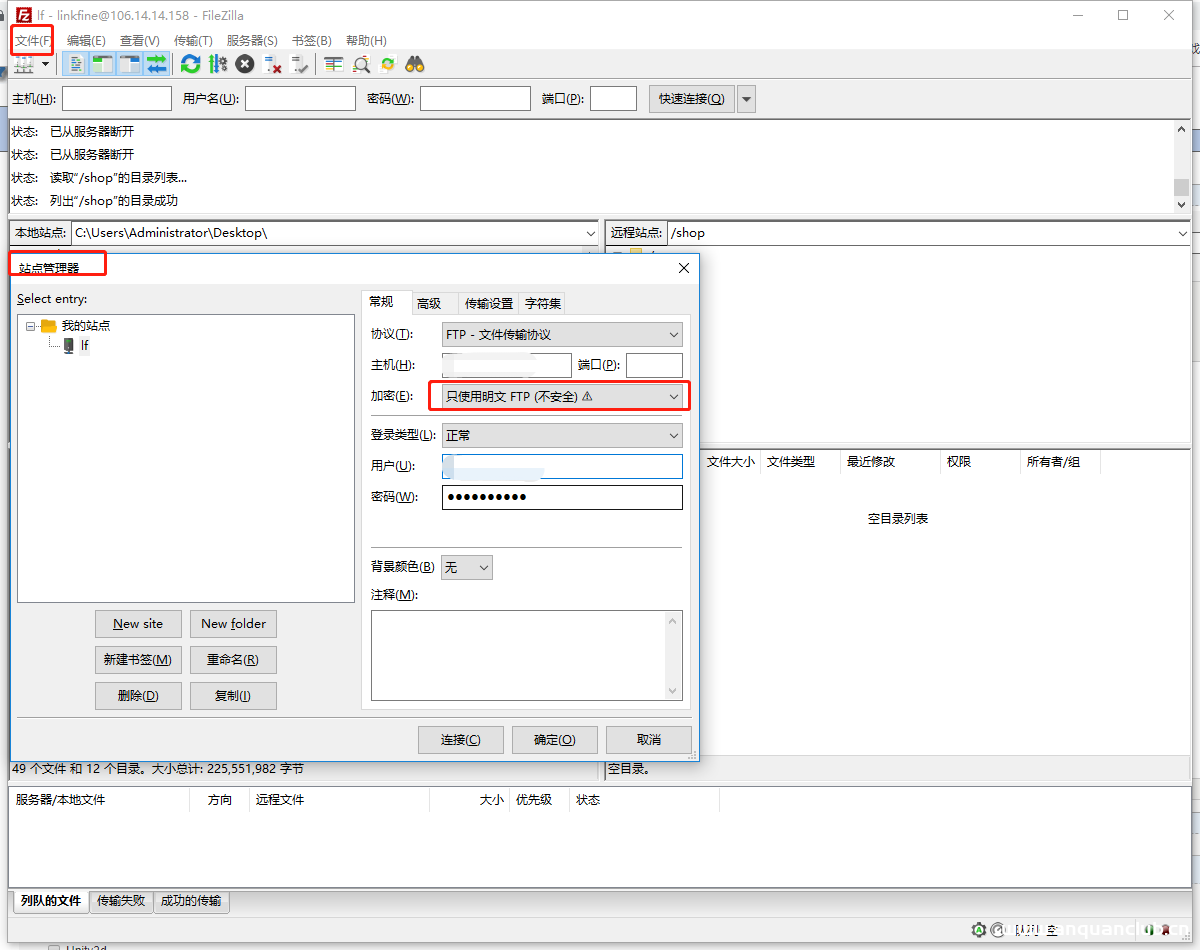Toggle the transfer queue display button
1200x950 pixels.
click(x=157, y=64)
